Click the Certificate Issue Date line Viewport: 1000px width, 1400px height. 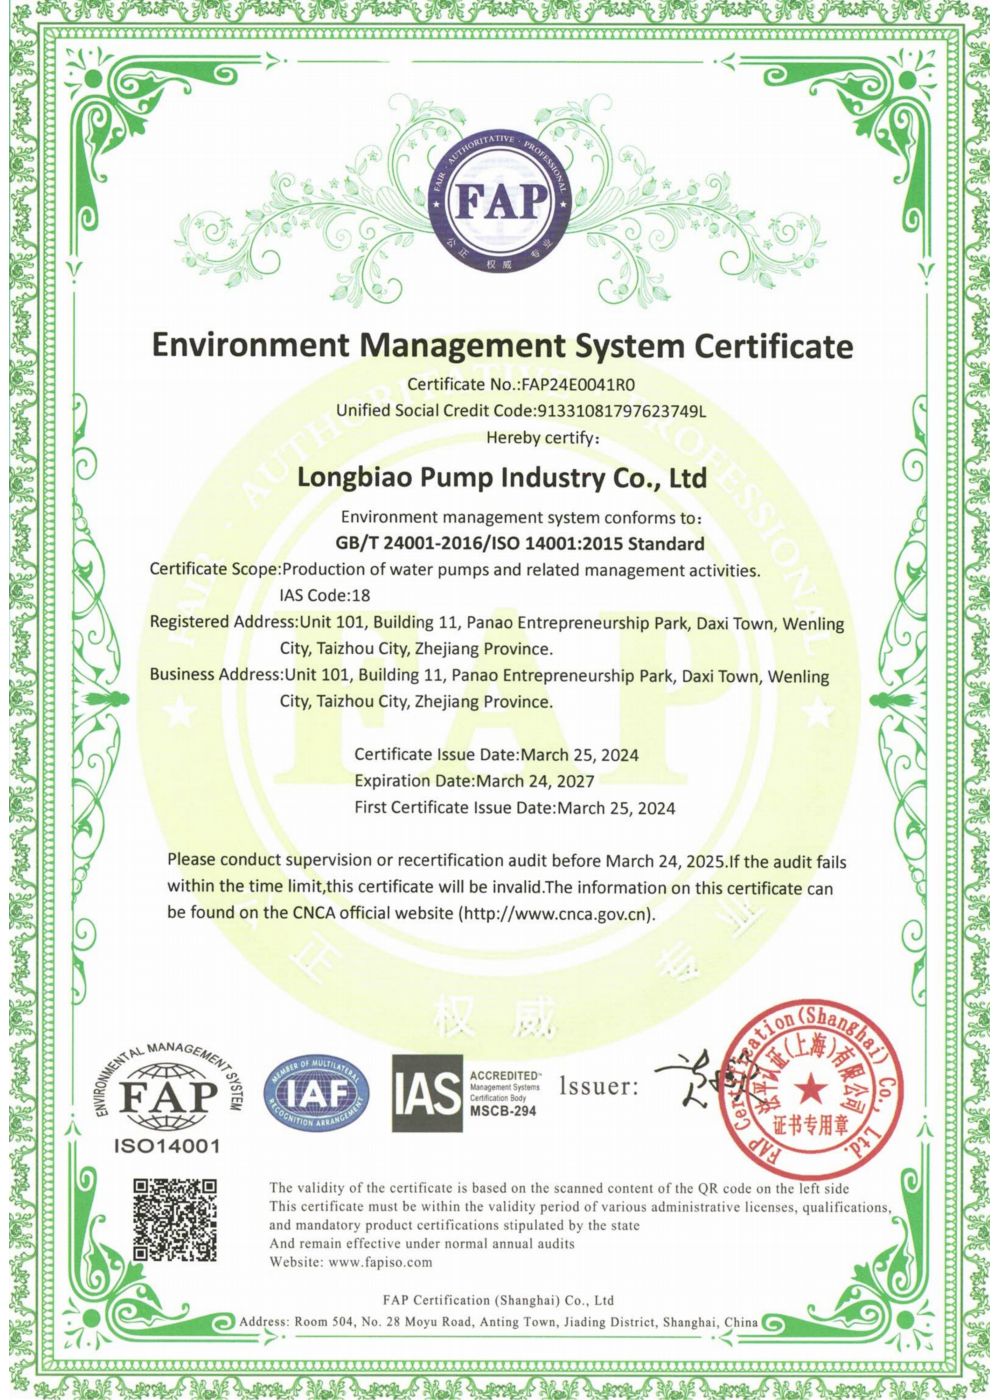pos(496,755)
